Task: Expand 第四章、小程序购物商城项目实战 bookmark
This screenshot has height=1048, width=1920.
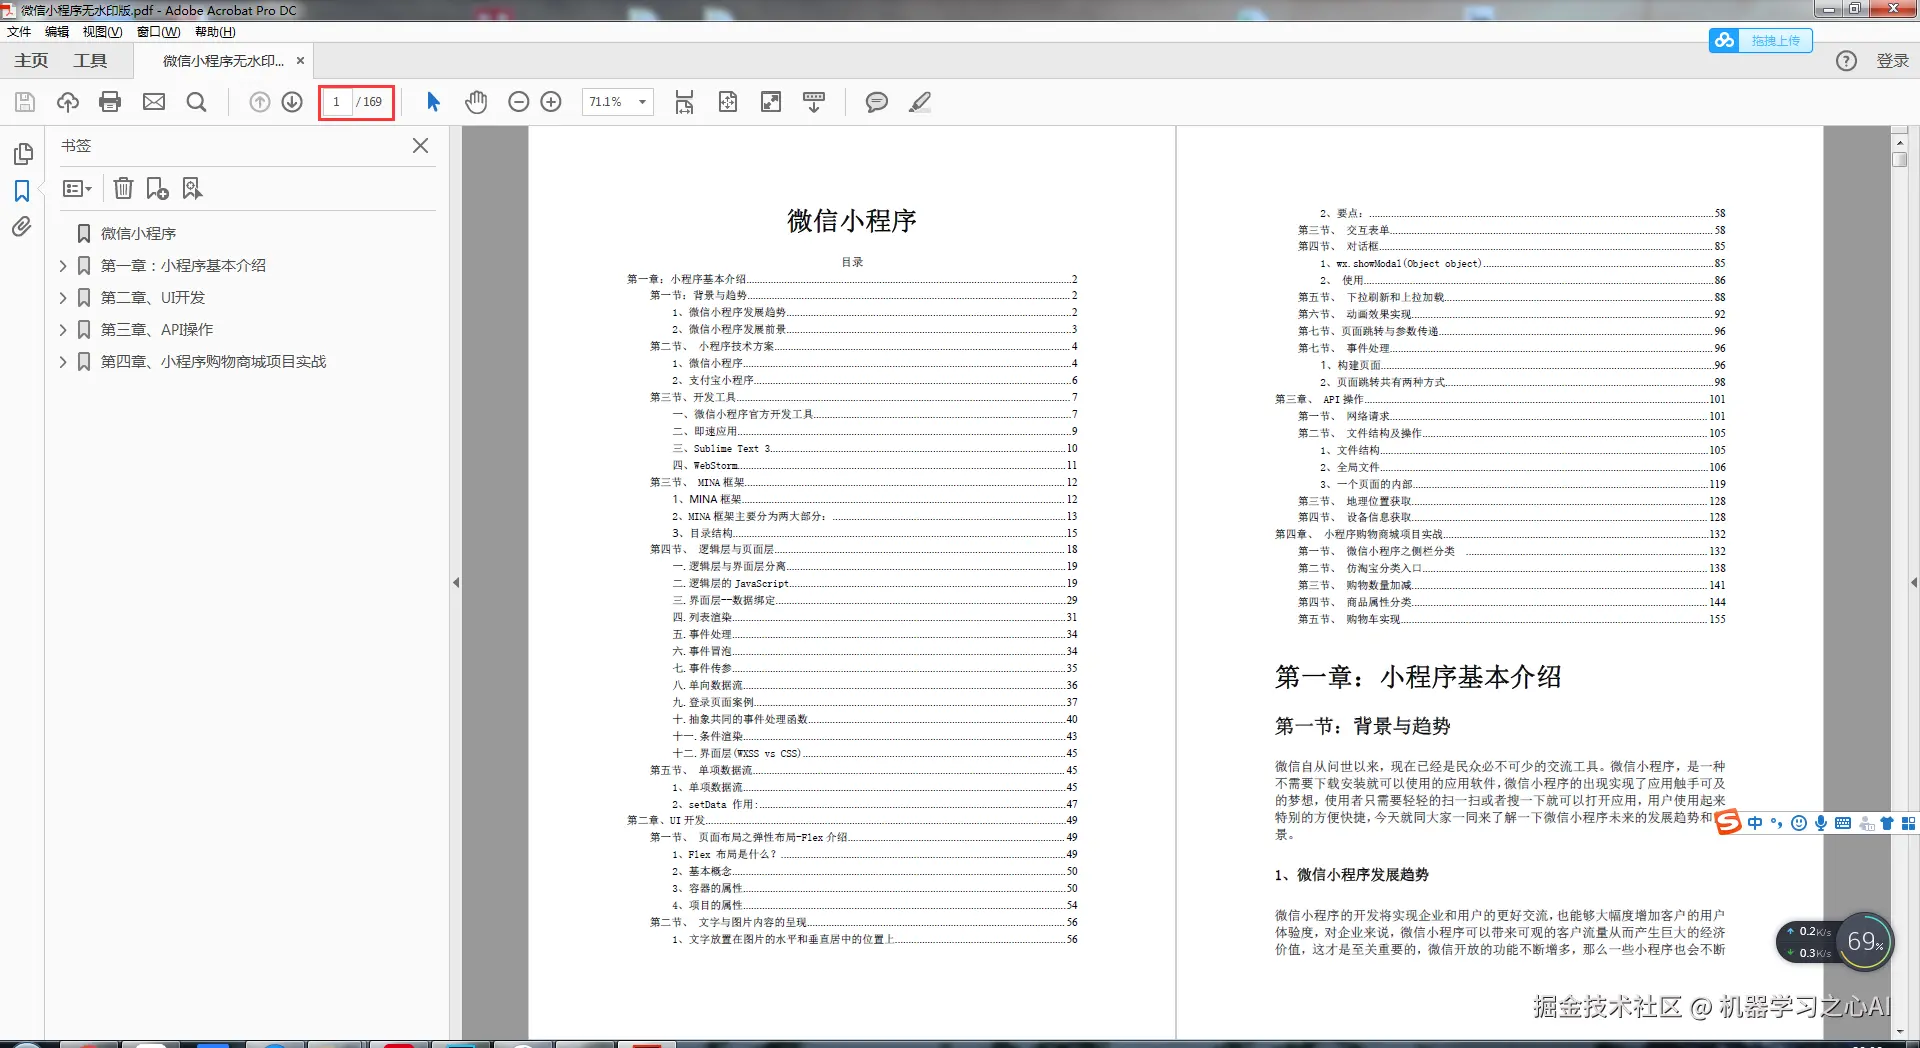Action: 63,362
